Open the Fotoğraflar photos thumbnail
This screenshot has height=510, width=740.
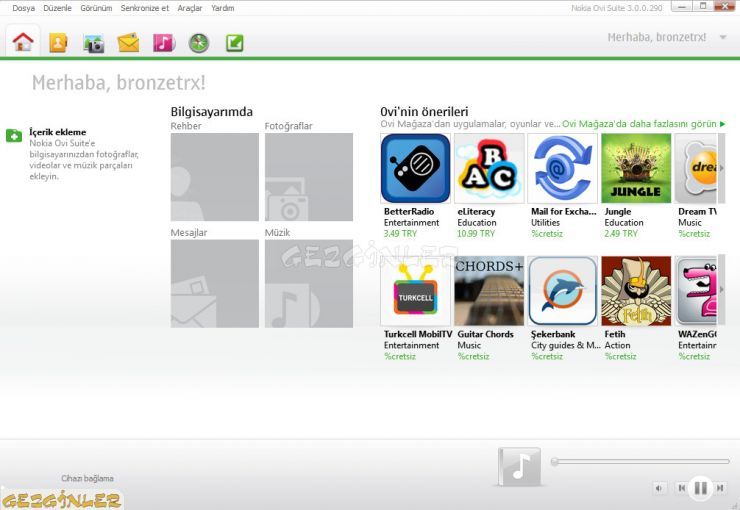click(x=309, y=177)
